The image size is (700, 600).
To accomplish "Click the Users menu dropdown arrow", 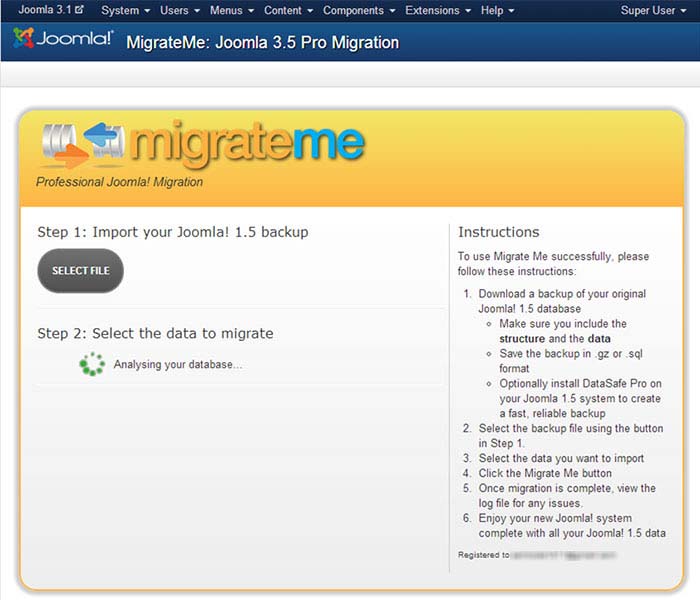I will [197, 11].
